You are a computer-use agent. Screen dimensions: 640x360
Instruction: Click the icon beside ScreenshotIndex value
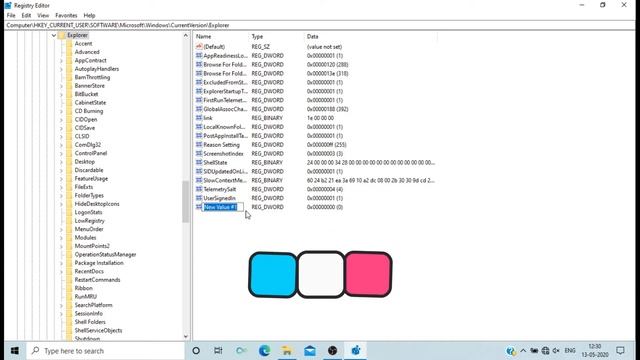pyautogui.click(x=199, y=153)
